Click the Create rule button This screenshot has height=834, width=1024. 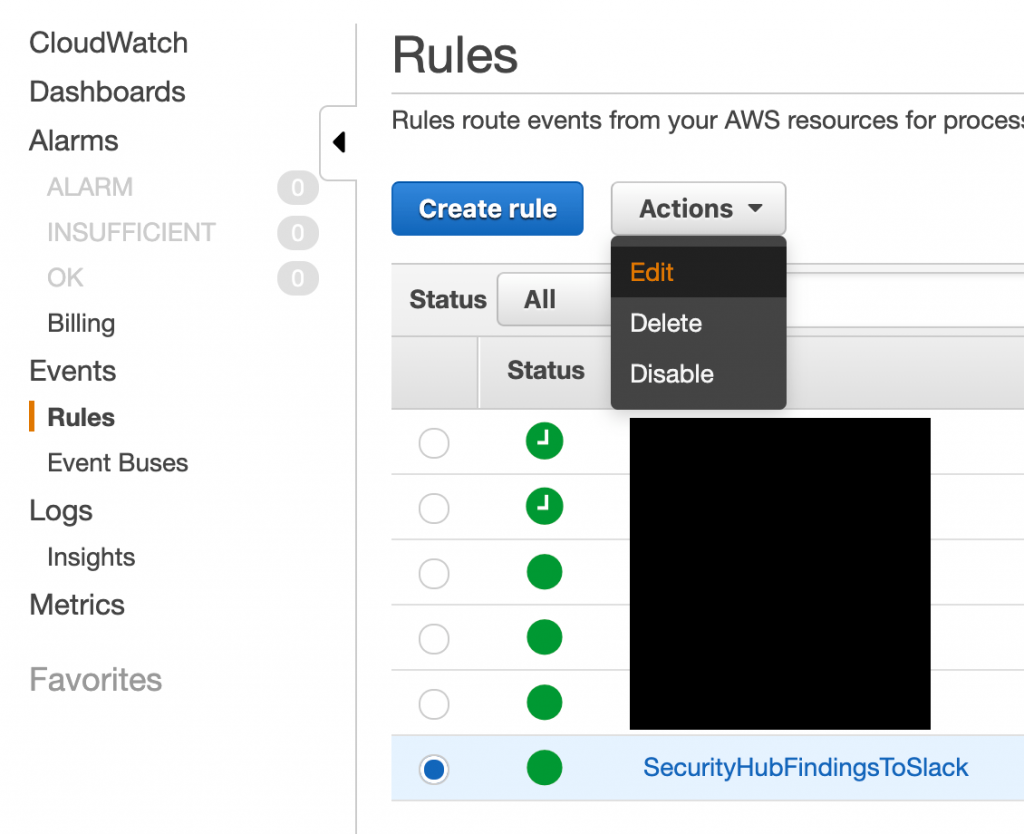487,209
